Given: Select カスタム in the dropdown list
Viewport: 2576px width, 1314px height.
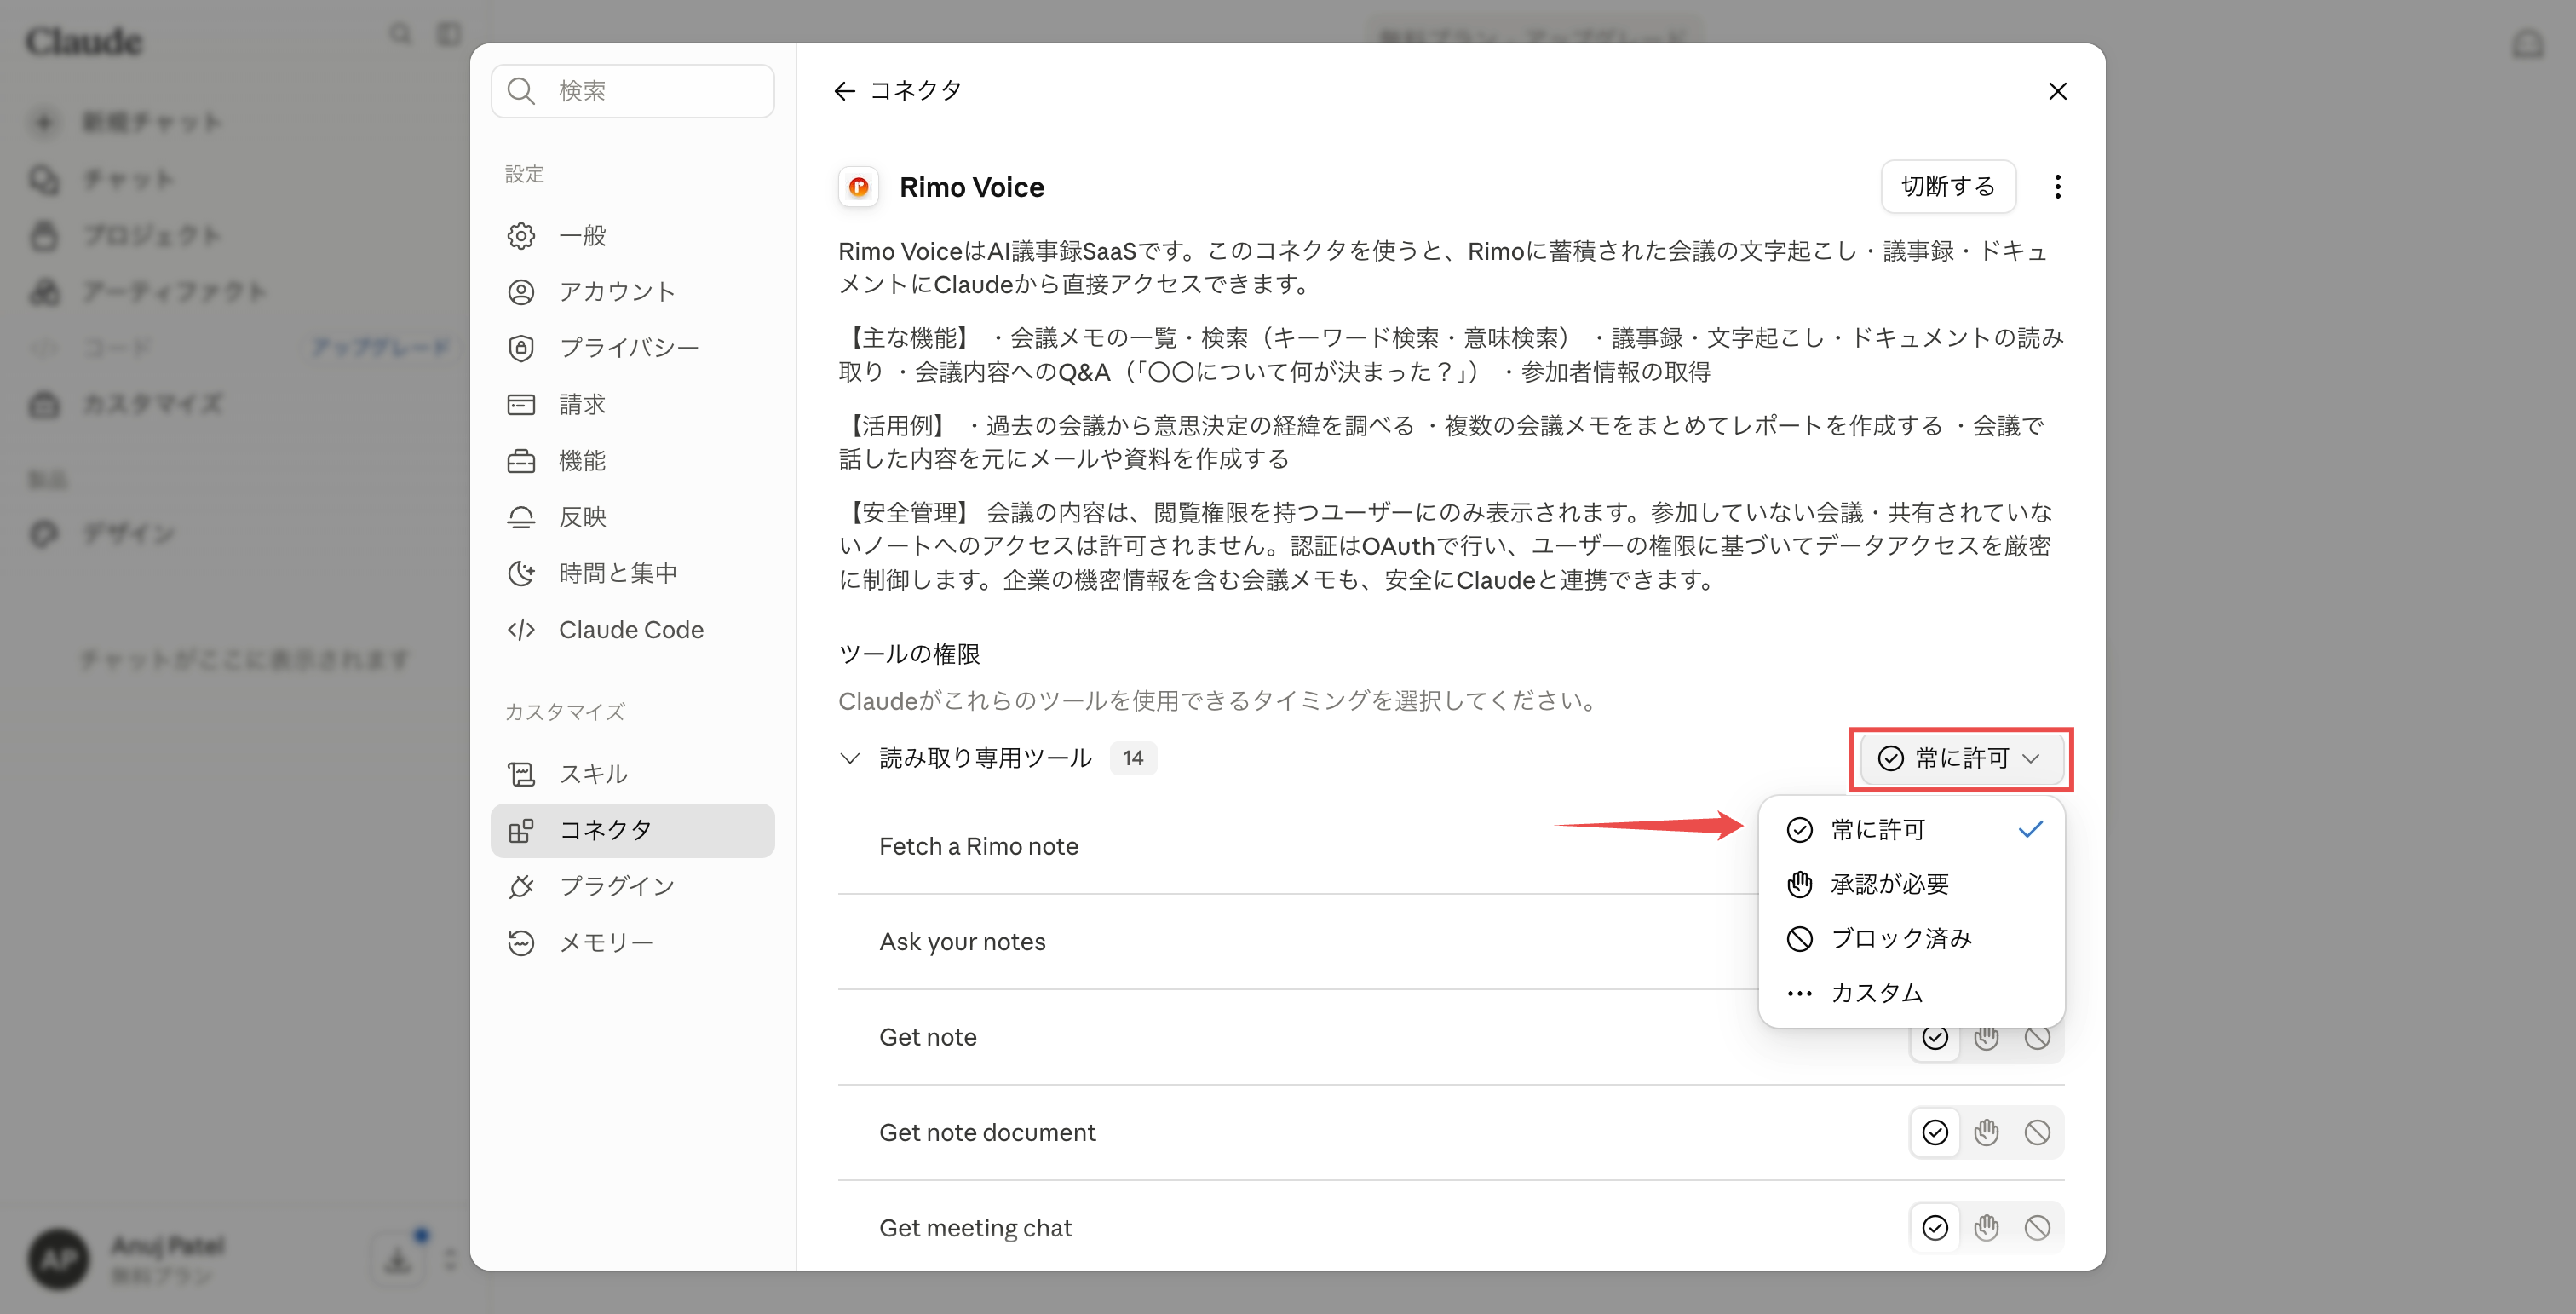Looking at the screenshot, I should pos(1911,993).
